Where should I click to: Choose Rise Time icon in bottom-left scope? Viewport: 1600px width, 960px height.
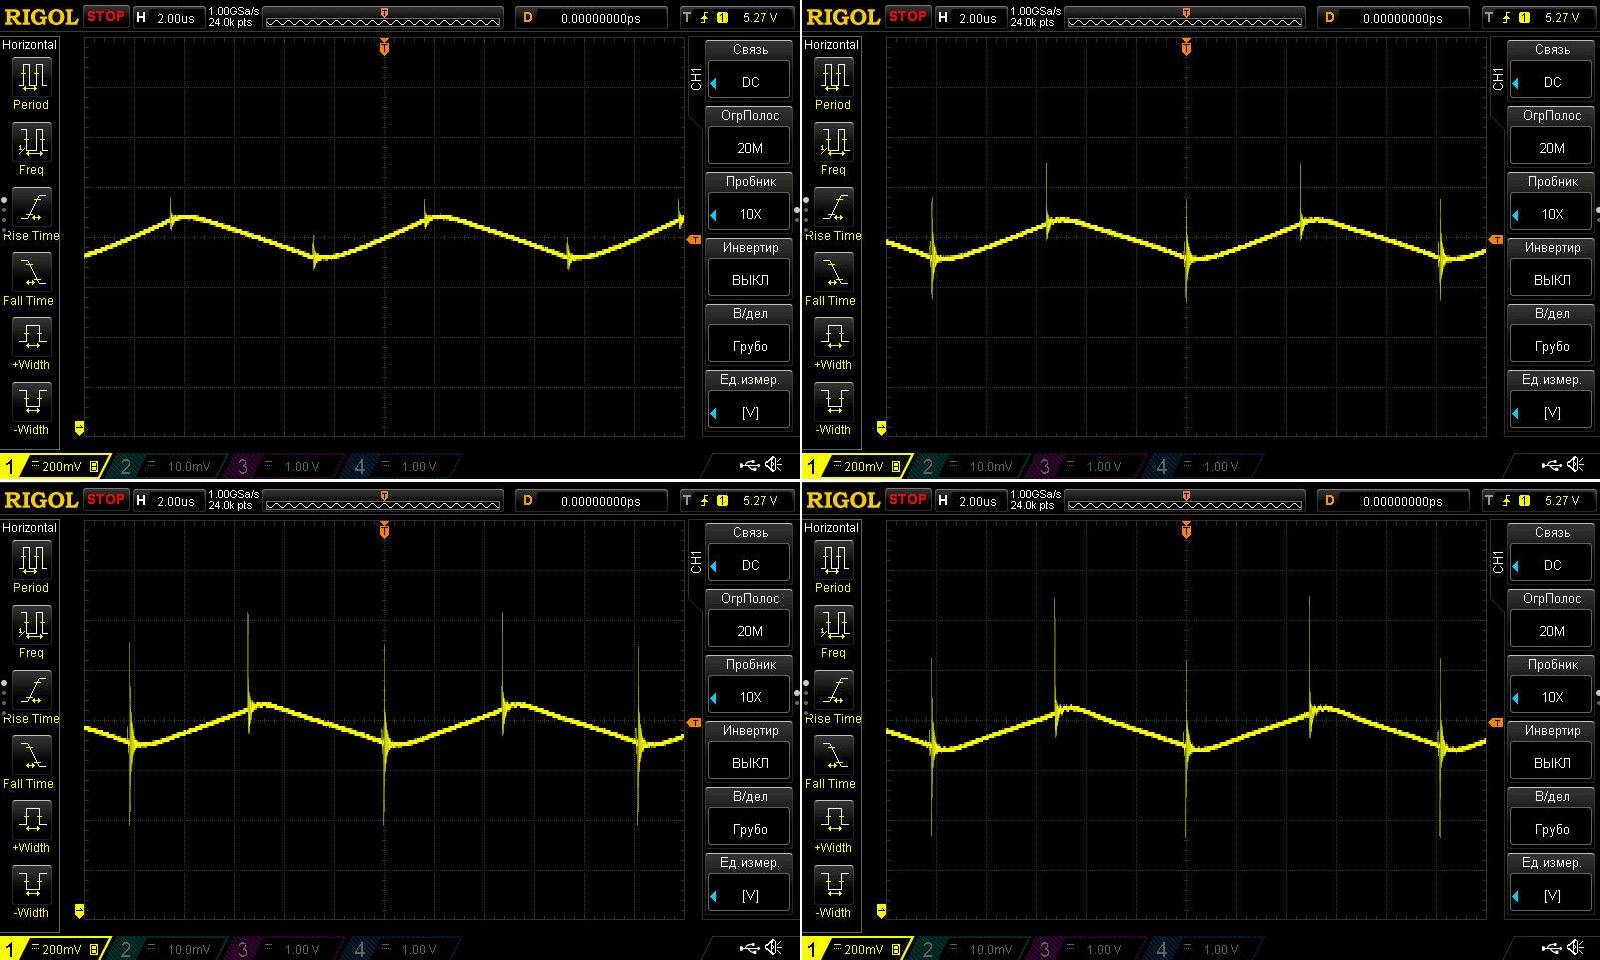pos(32,691)
